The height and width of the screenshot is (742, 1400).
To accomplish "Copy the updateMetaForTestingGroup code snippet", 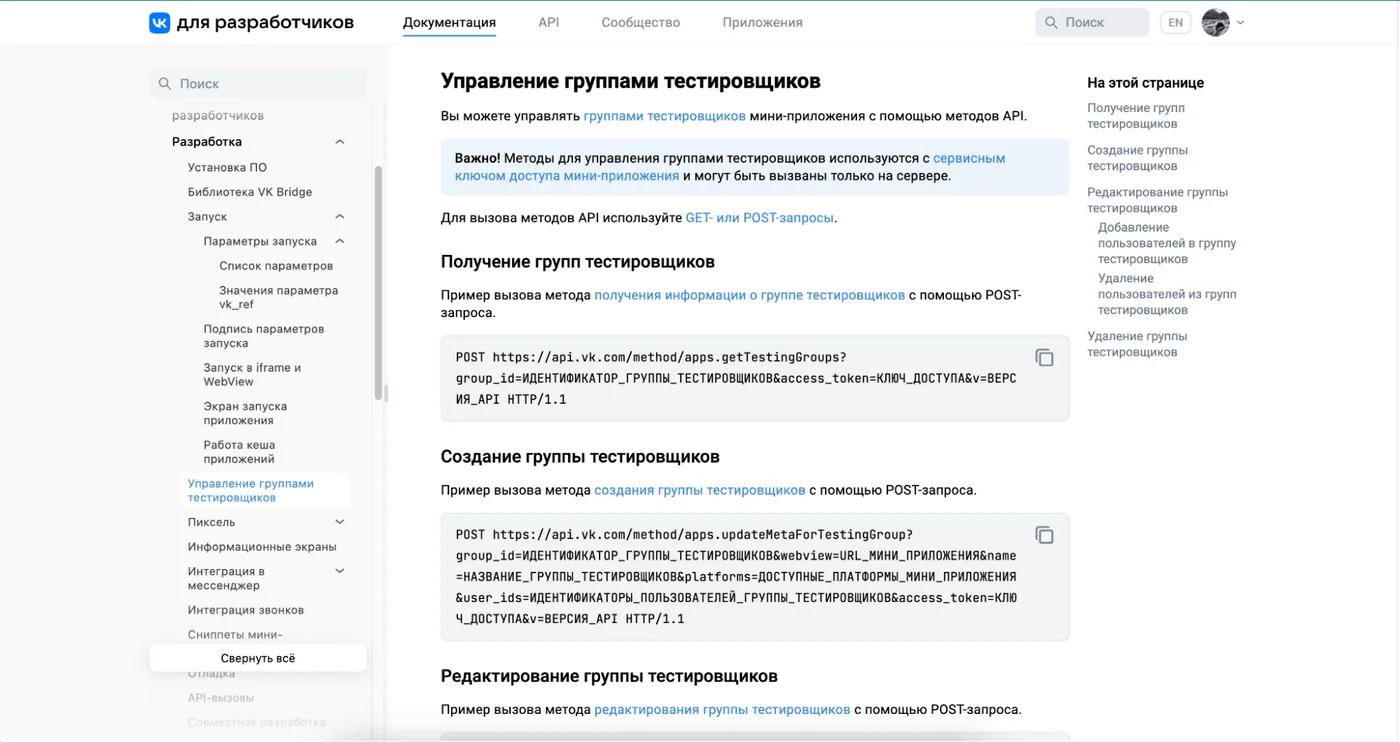I will click(1044, 535).
